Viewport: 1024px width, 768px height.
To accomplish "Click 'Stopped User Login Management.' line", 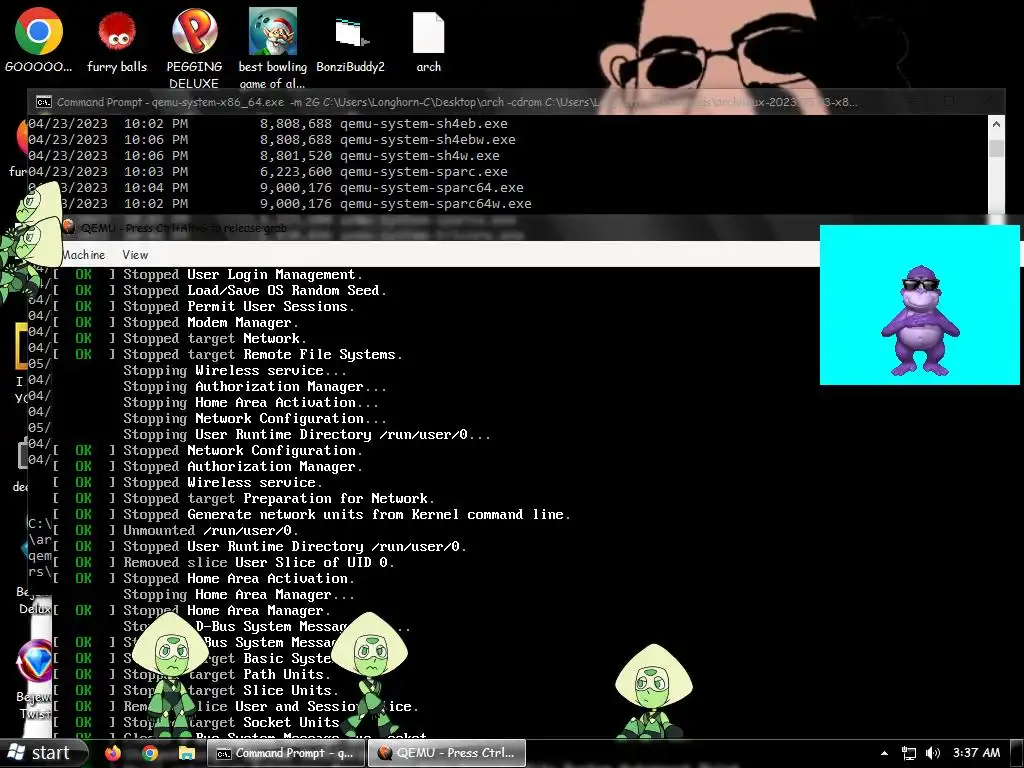I will [x=208, y=274].
